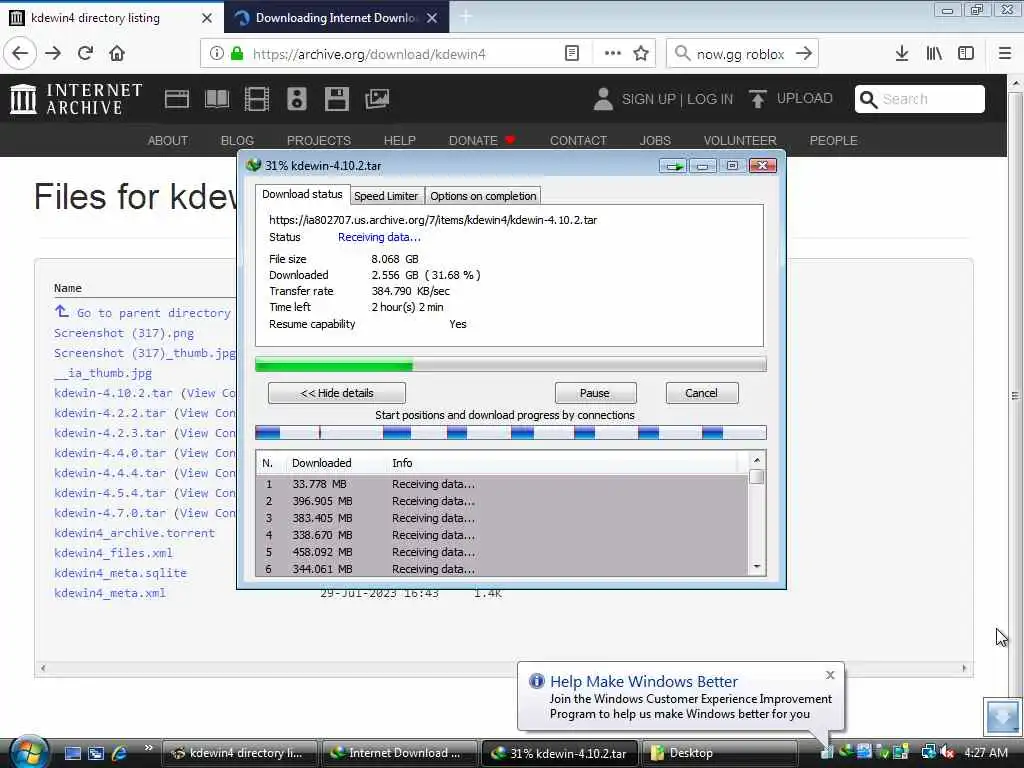
Task: Click the address bar URL
Action: 369,54
